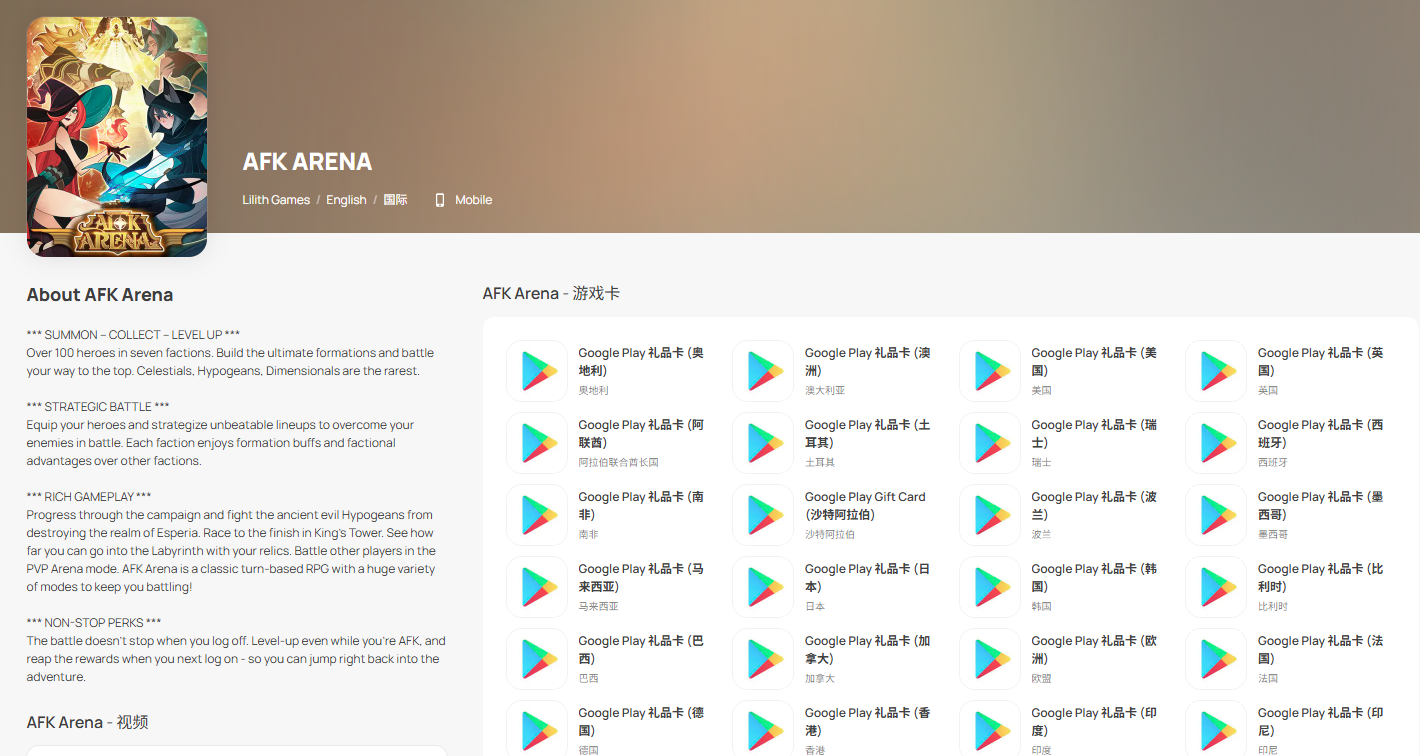
Task: Click the 国际 region link
Action: tap(395, 200)
